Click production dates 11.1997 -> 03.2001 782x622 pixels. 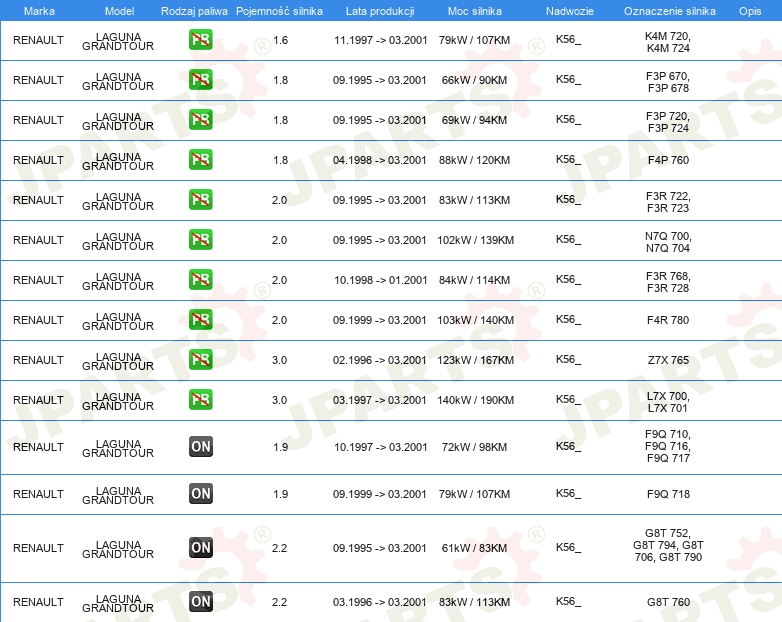pyautogui.click(x=381, y=40)
